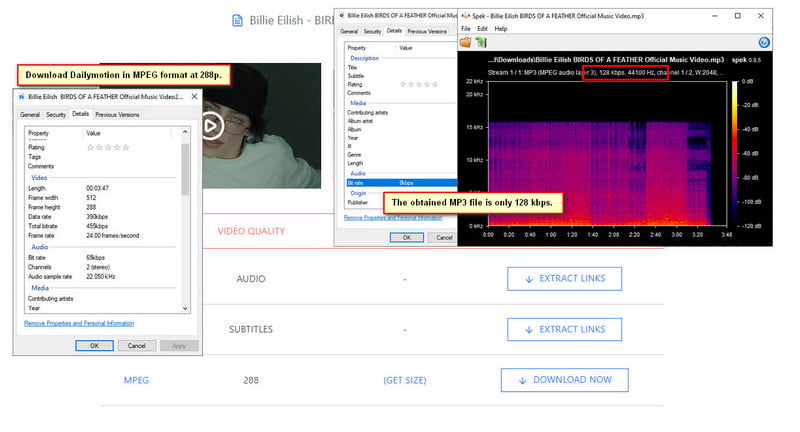
Task: Open Previous Versions tab in left properties dialog
Action: 117,115
